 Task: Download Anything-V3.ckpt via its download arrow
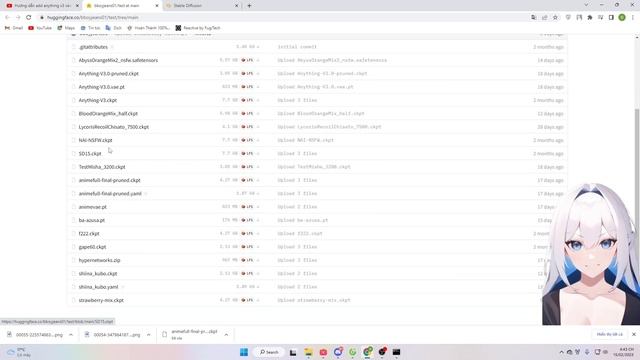coord(258,100)
